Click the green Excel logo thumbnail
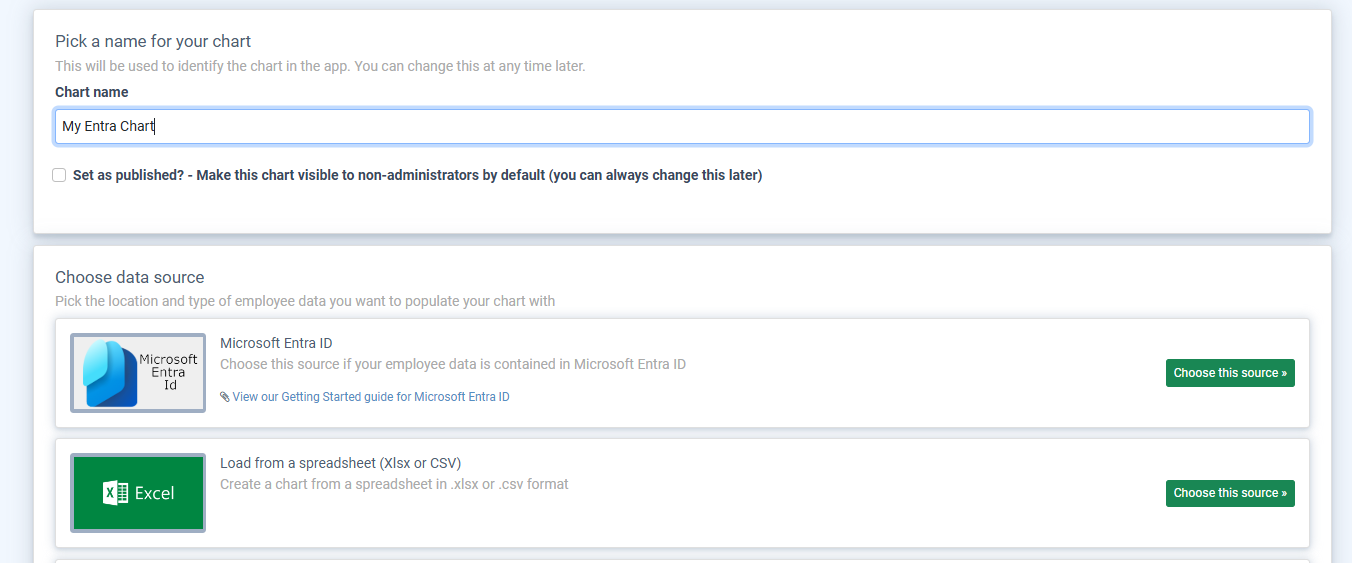The height and width of the screenshot is (563, 1352). (138, 493)
